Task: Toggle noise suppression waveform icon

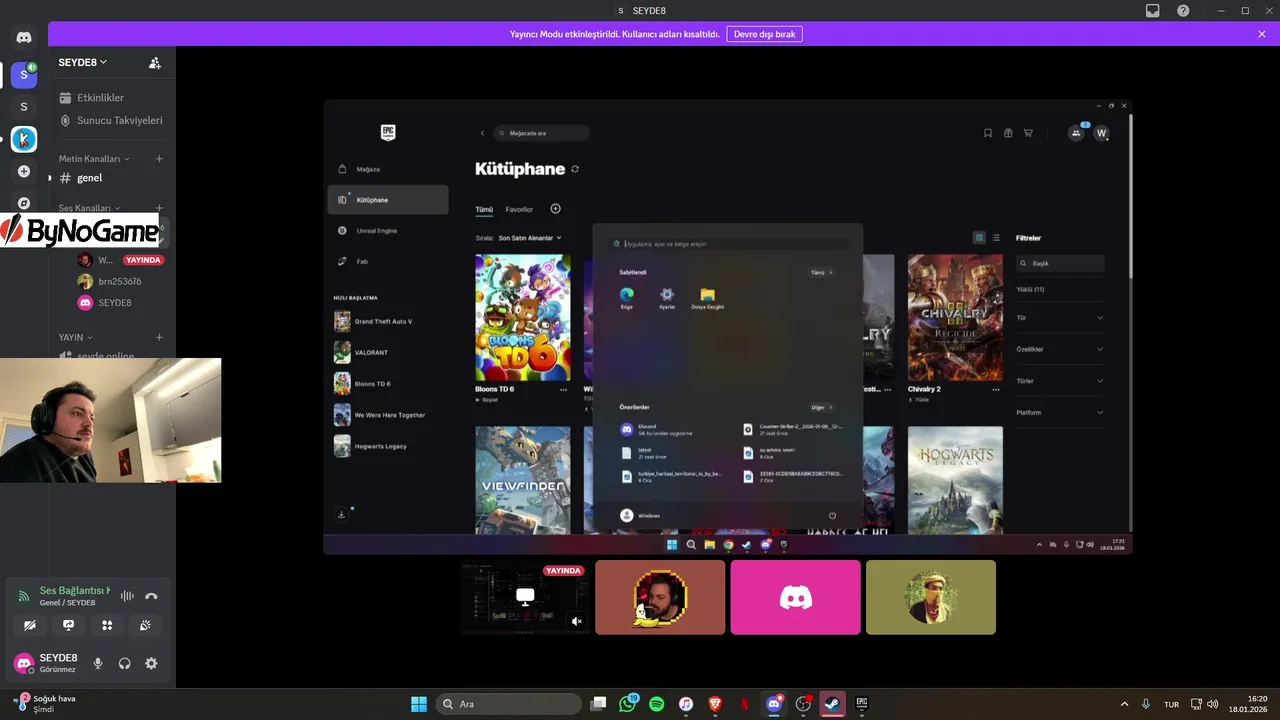Action: (x=127, y=596)
